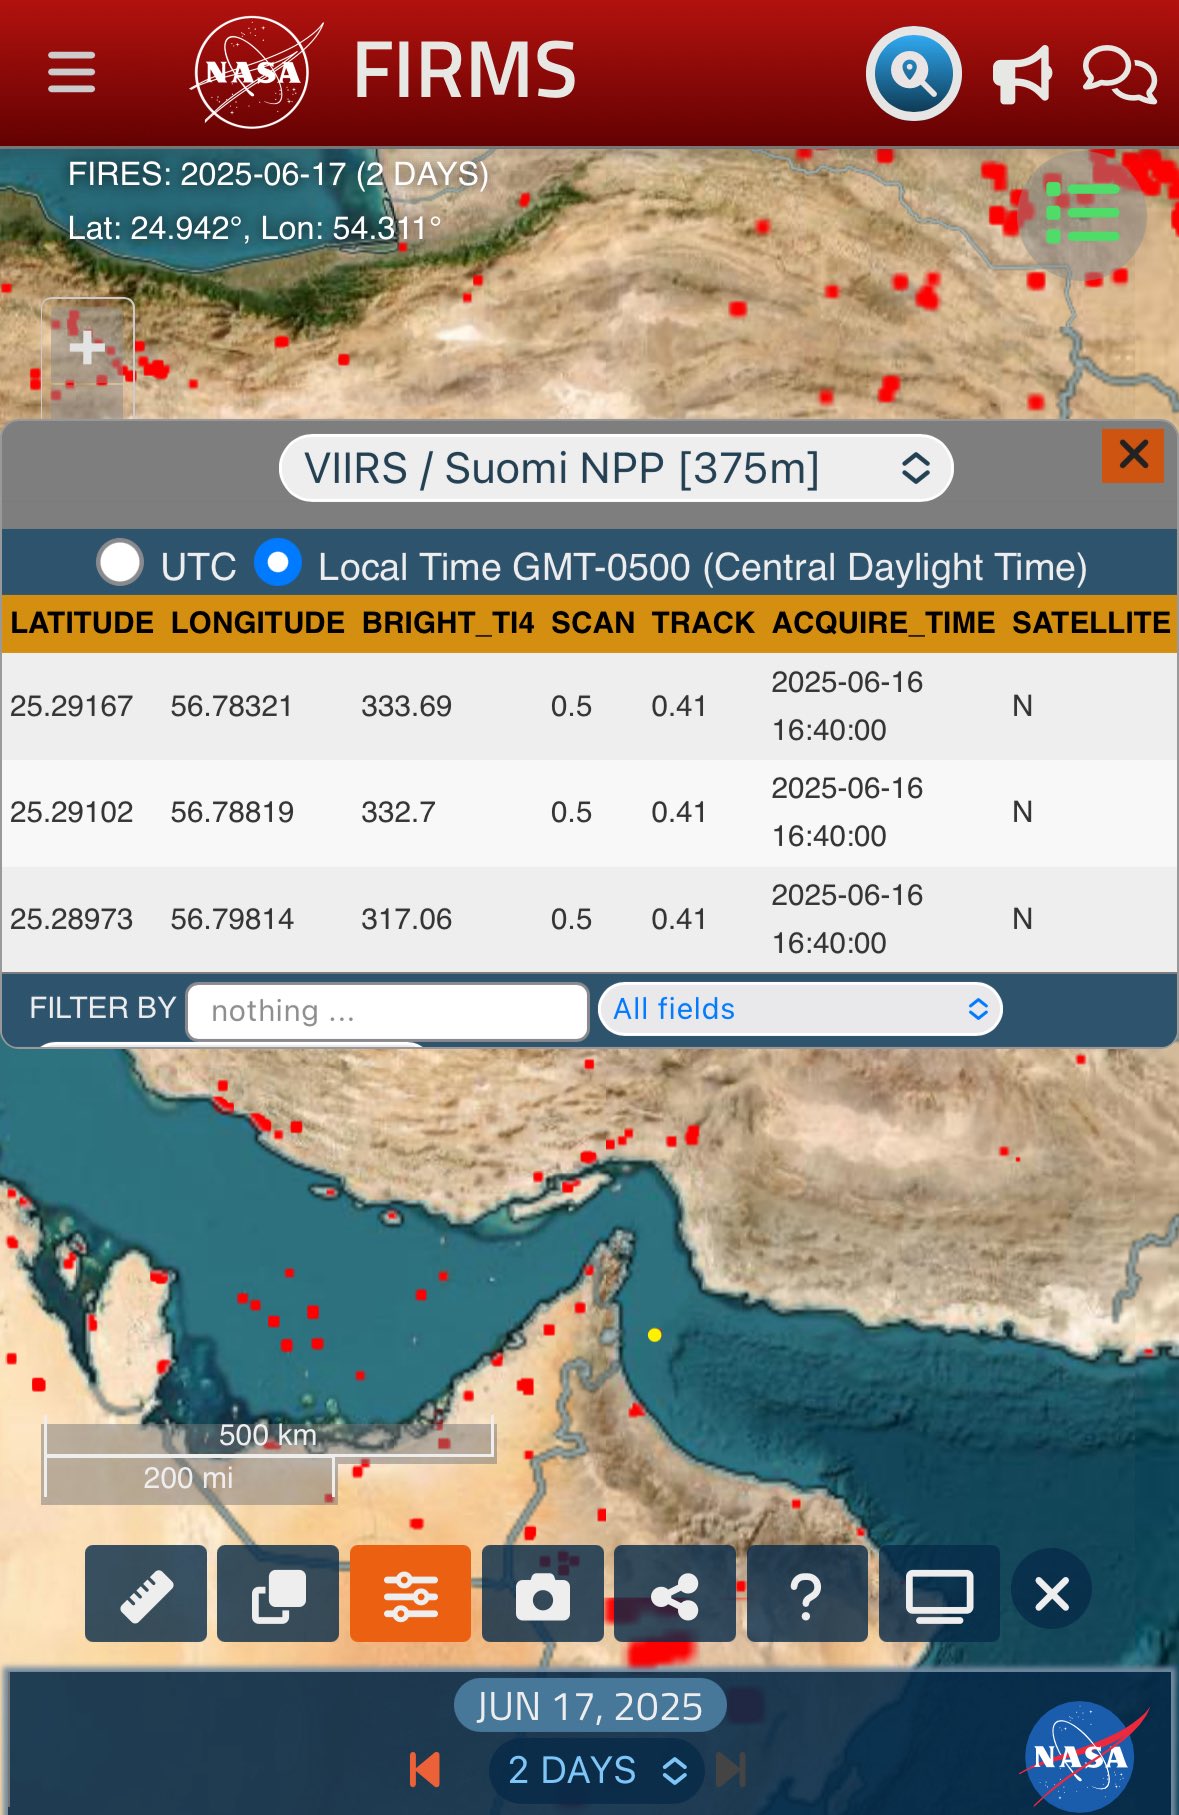Open the 2 DAYS range dropdown
Image resolution: width=1179 pixels, height=1815 pixels.
pyautogui.click(x=597, y=1770)
